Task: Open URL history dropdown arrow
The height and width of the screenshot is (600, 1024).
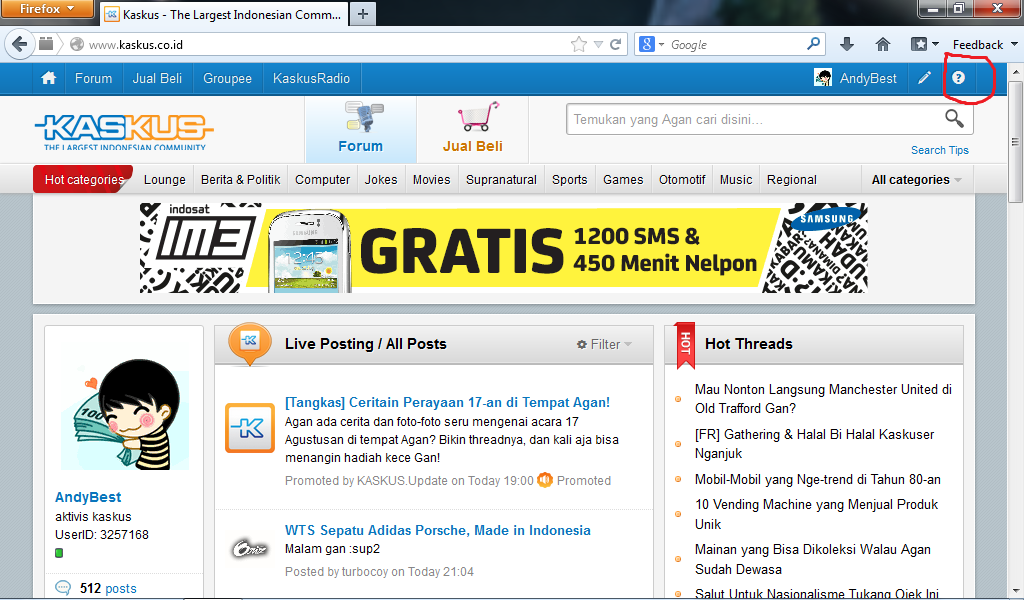Action: [x=598, y=44]
